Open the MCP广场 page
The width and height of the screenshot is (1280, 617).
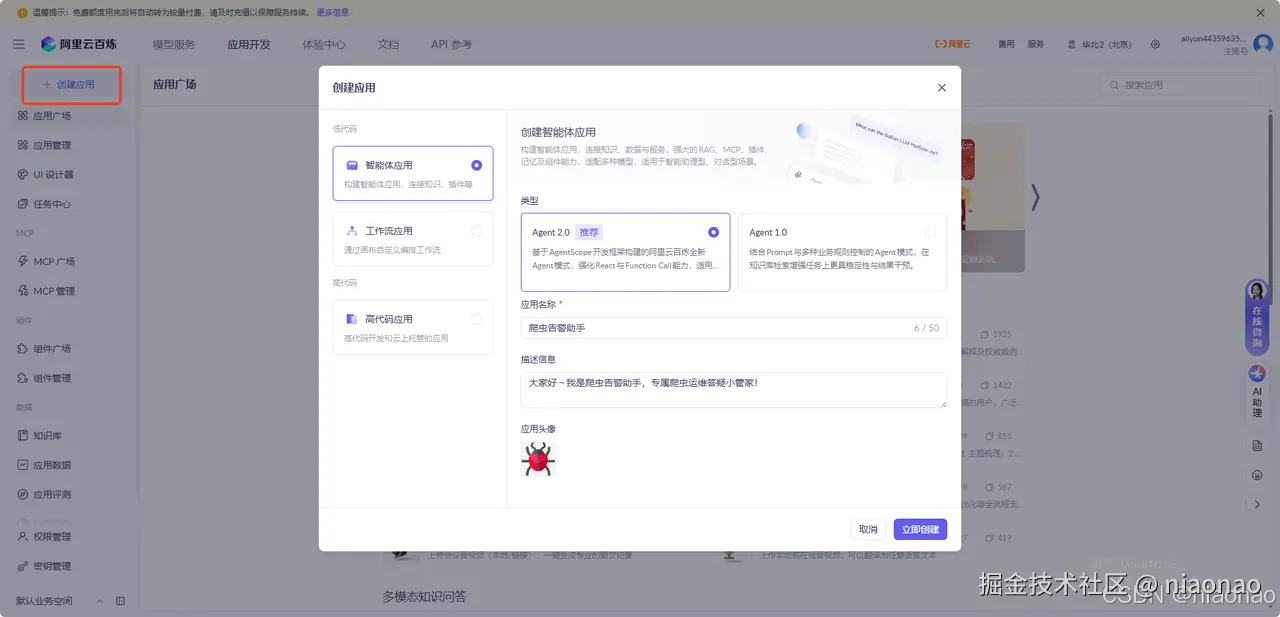[48, 263]
